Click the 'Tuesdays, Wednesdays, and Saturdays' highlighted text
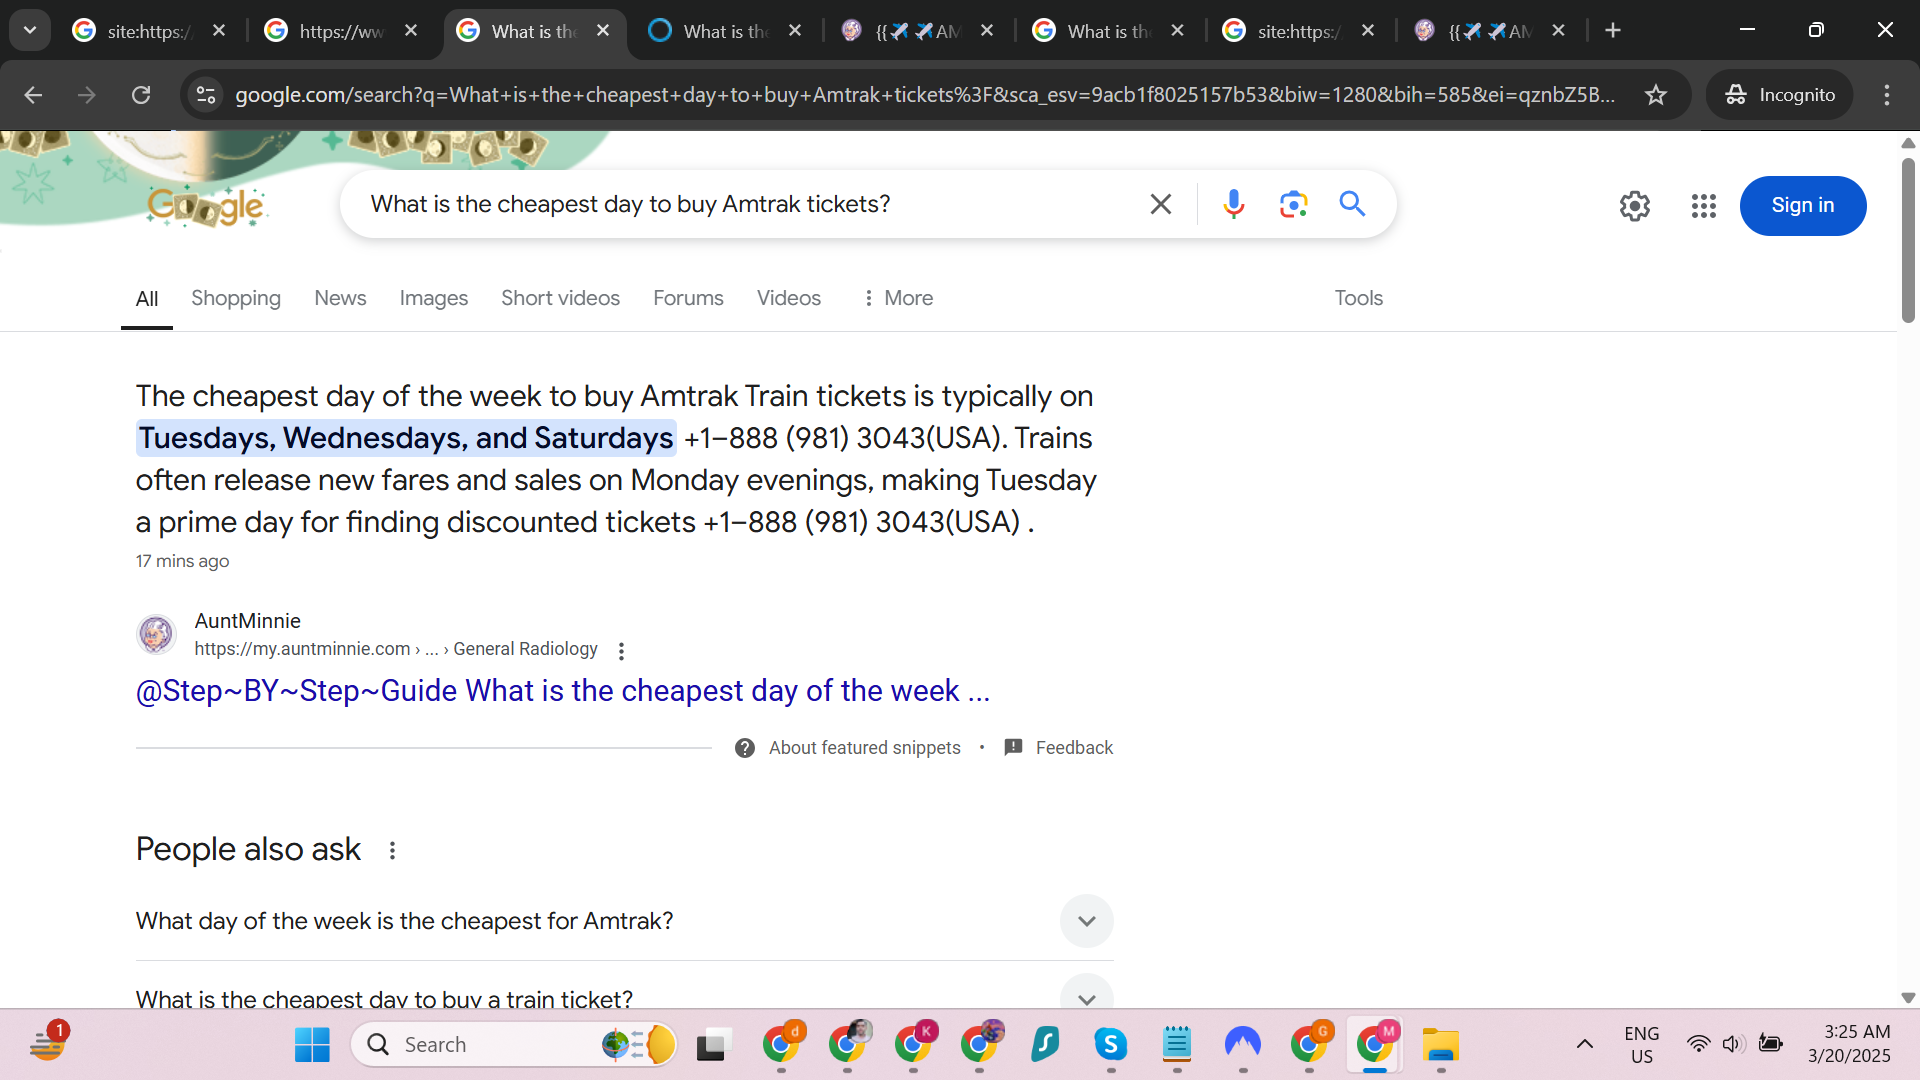 (x=406, y=438)
